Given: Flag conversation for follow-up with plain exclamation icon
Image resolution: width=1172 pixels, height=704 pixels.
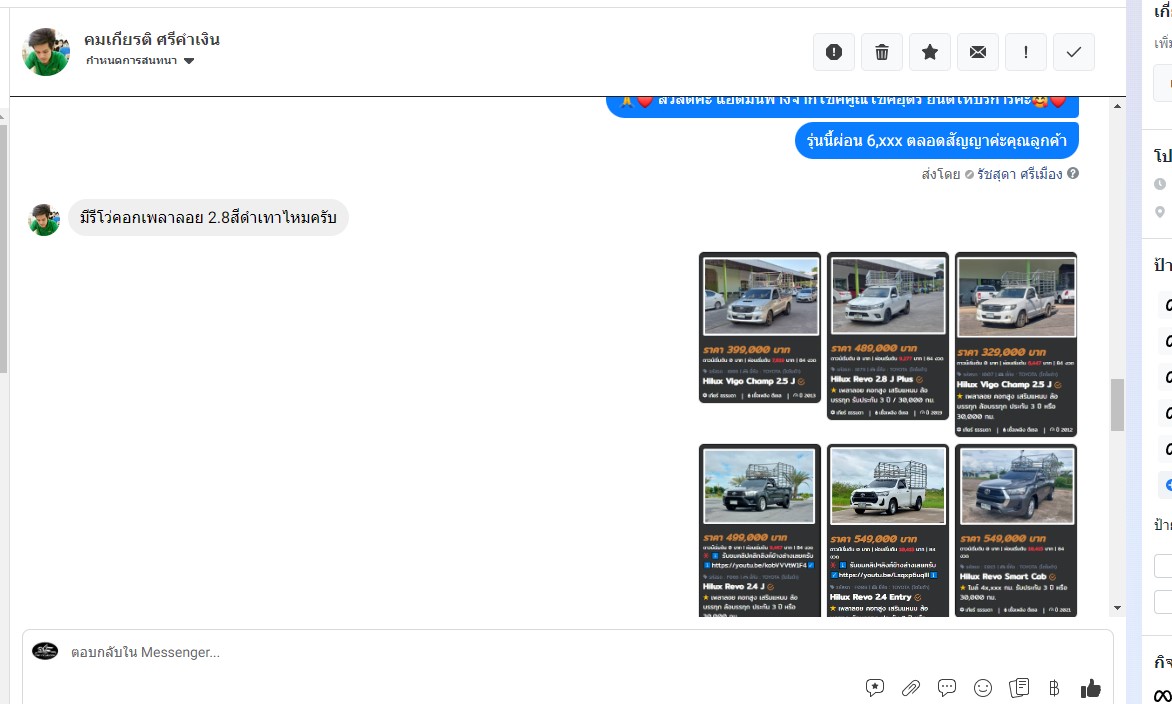Looking at the screenshot, I should tap(1026, 52).
